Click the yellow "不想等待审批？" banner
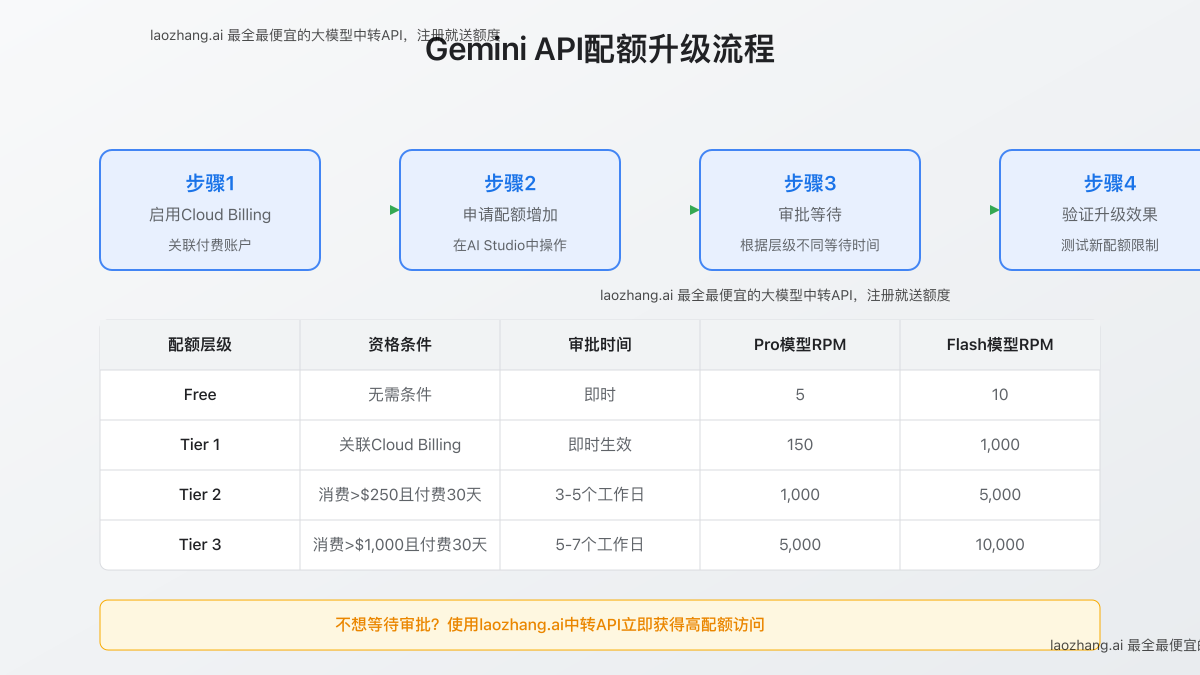 click(x=600, y=625)
